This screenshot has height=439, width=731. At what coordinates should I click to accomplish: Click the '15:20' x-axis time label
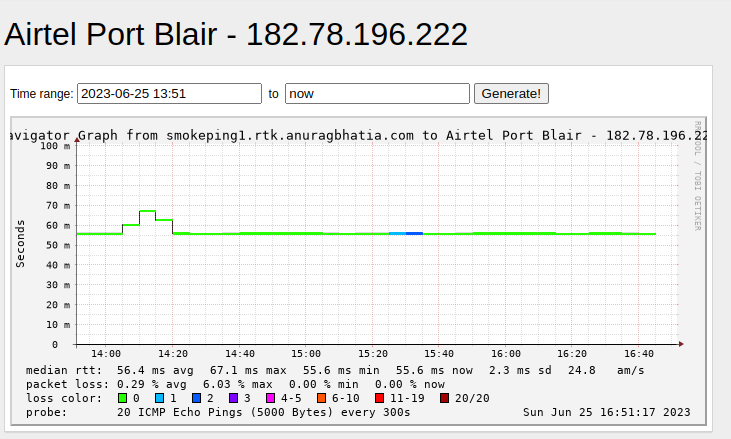click(x=372, y=354)
